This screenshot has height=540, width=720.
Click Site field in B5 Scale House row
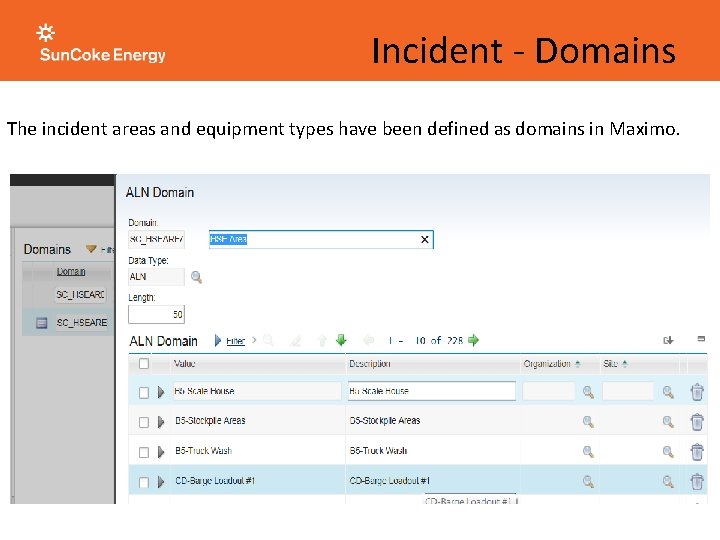tap(628, 391)
